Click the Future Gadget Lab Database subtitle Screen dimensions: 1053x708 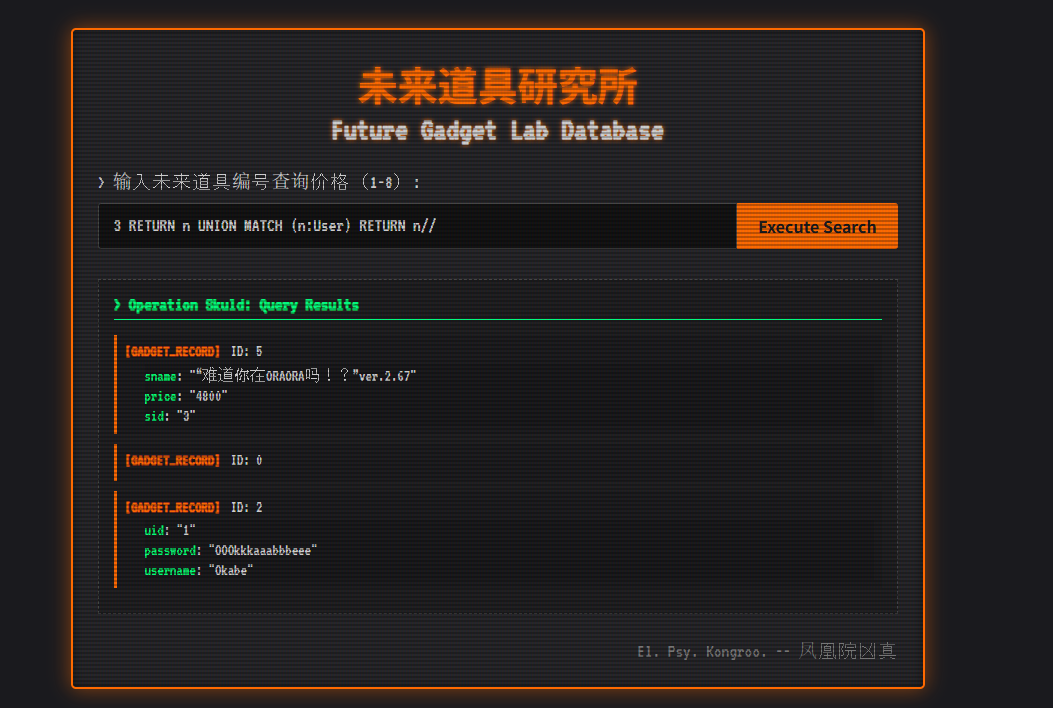498,131
